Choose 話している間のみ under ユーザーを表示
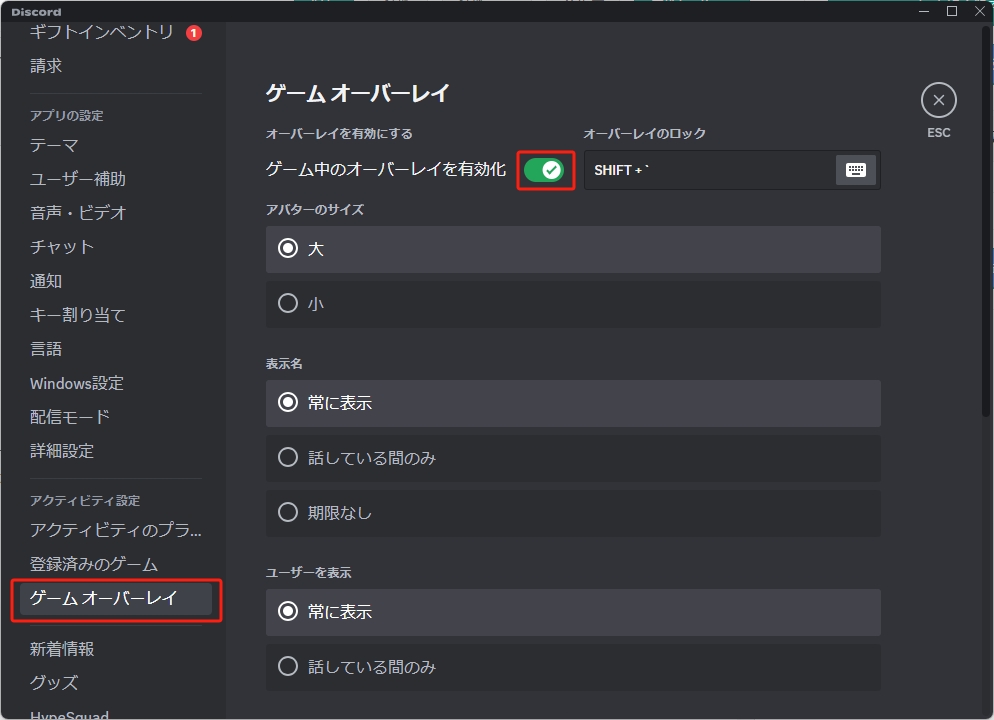Screen dimensions: 994x720 click(x=573, y=667)
